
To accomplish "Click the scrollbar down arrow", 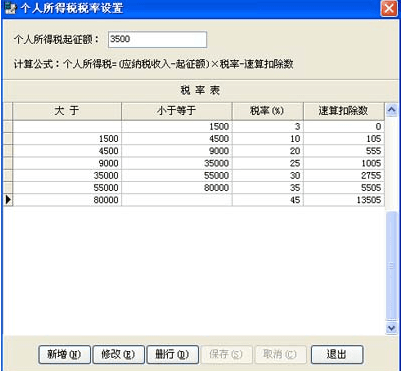I will 391,328.
